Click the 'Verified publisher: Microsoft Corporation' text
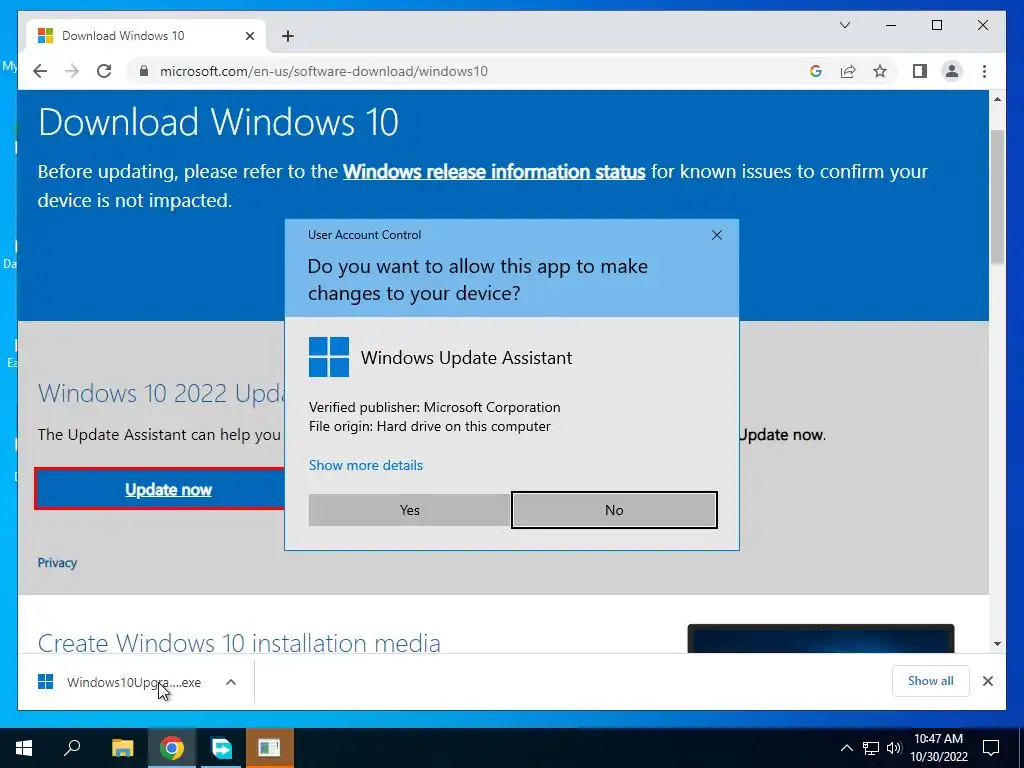 (434, 407)
